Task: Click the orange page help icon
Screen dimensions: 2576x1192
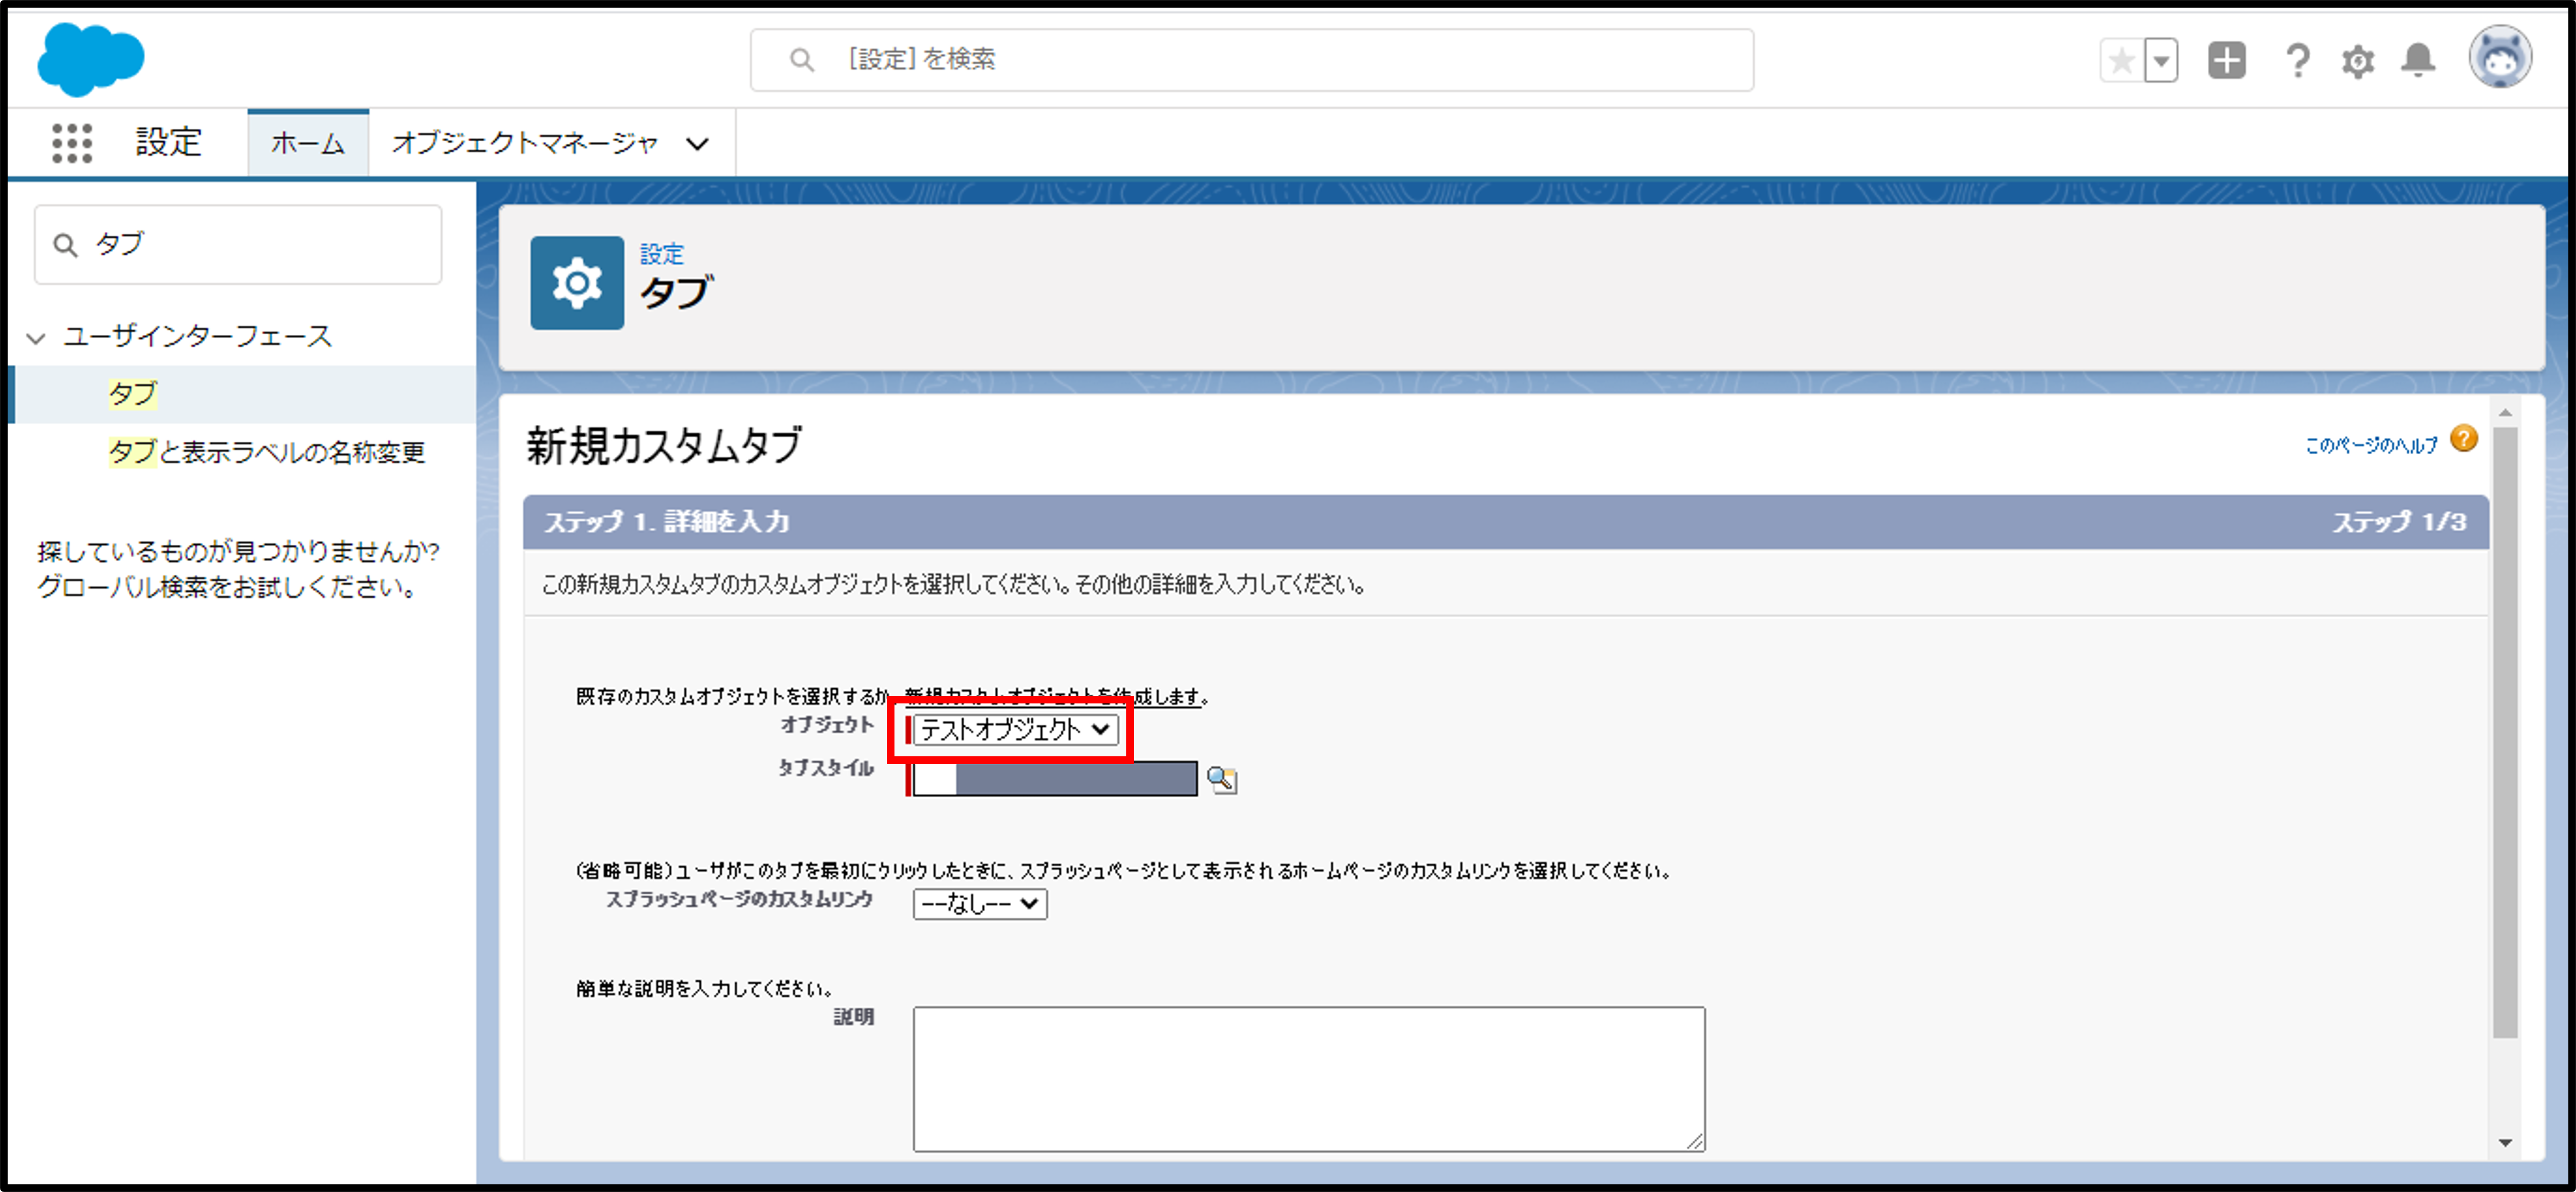Action: click(x=2464, y=439)
